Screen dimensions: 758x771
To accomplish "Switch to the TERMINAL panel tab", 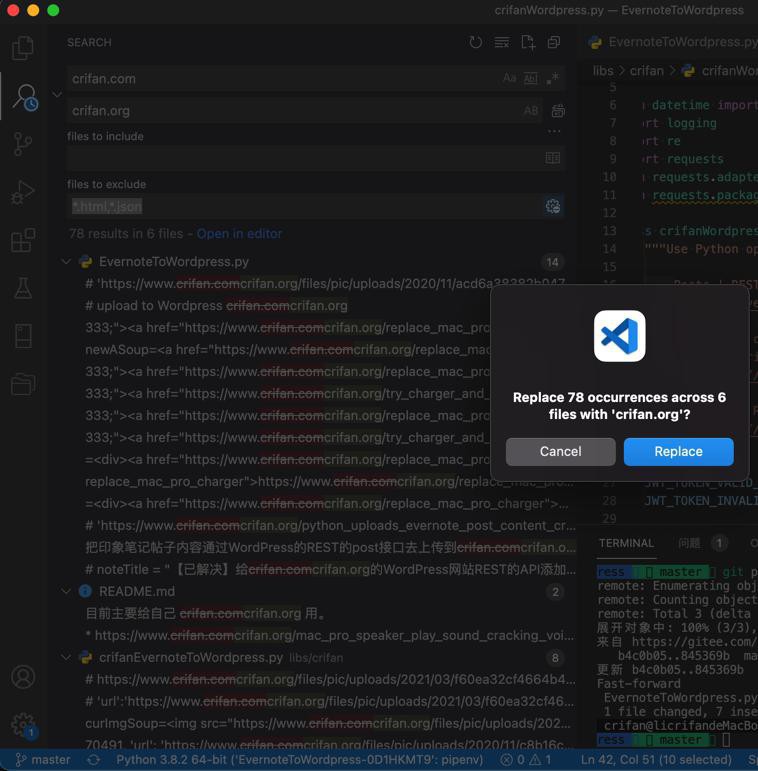I will 626,543.
